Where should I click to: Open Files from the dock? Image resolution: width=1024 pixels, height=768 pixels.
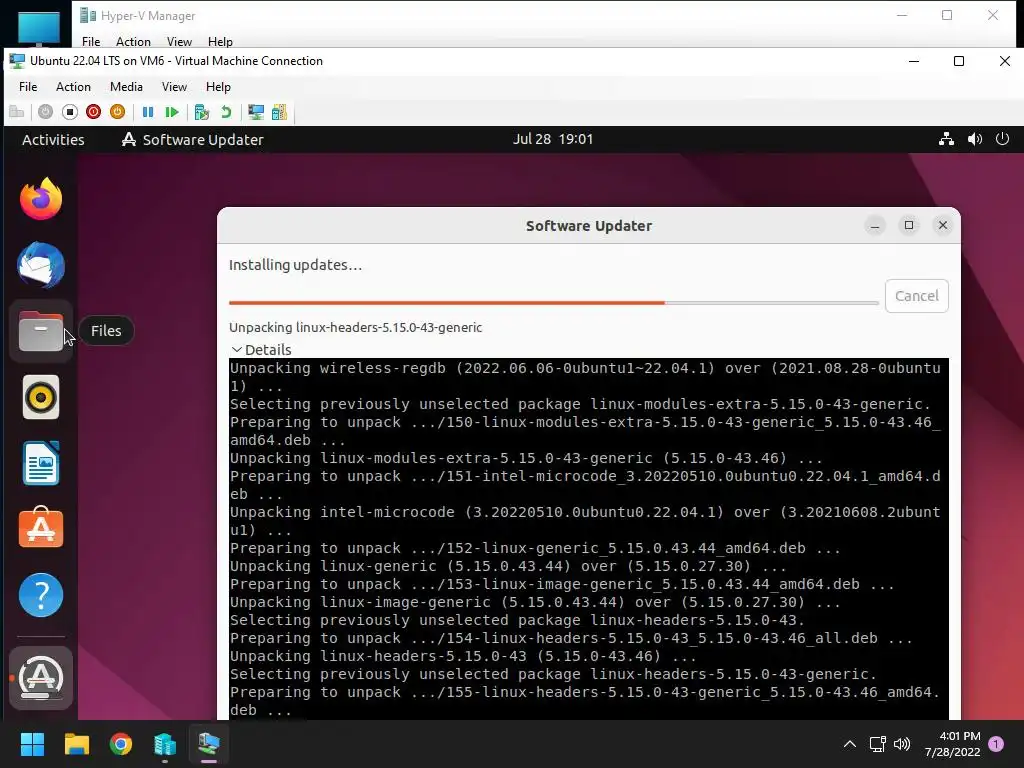pos(40,331)
